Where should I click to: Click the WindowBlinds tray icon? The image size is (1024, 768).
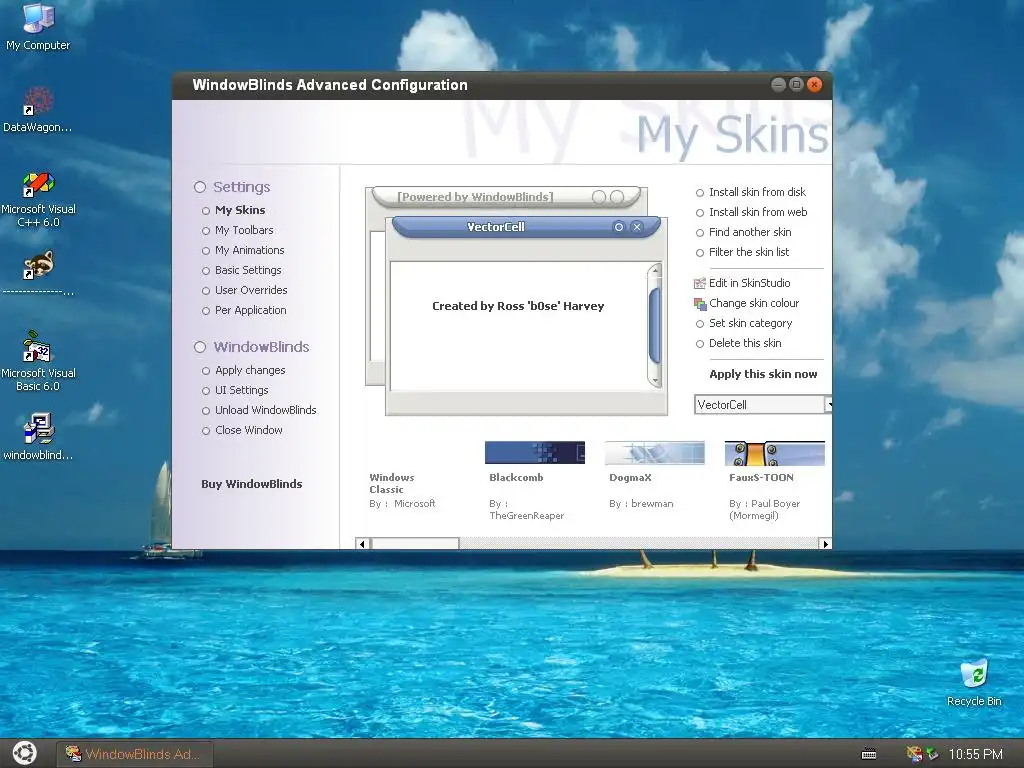tap(914, 754)
